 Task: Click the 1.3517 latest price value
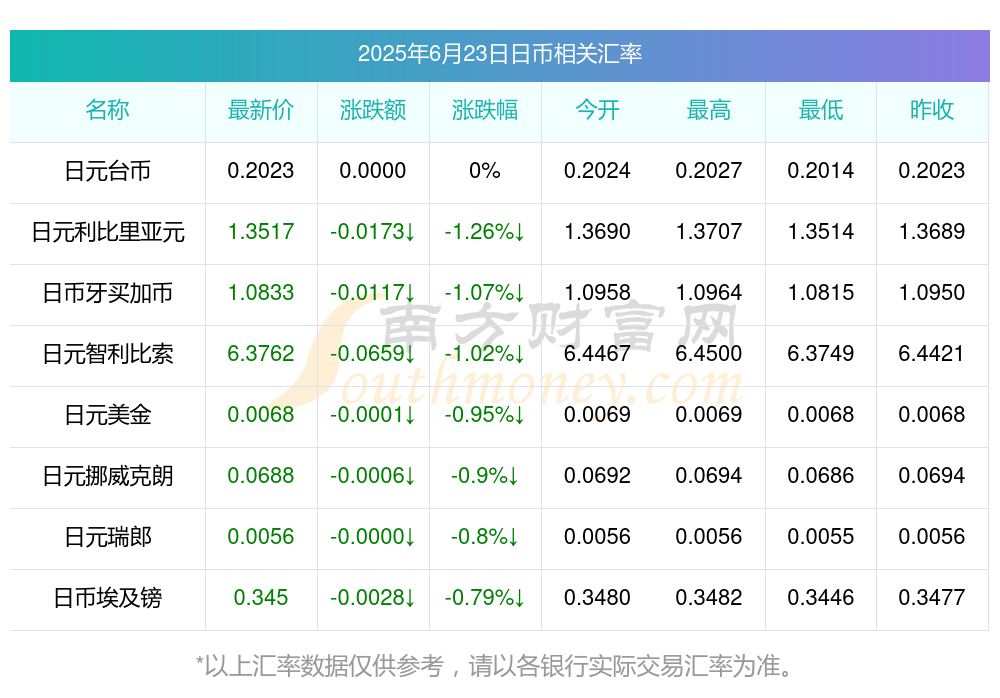(261, 232)
